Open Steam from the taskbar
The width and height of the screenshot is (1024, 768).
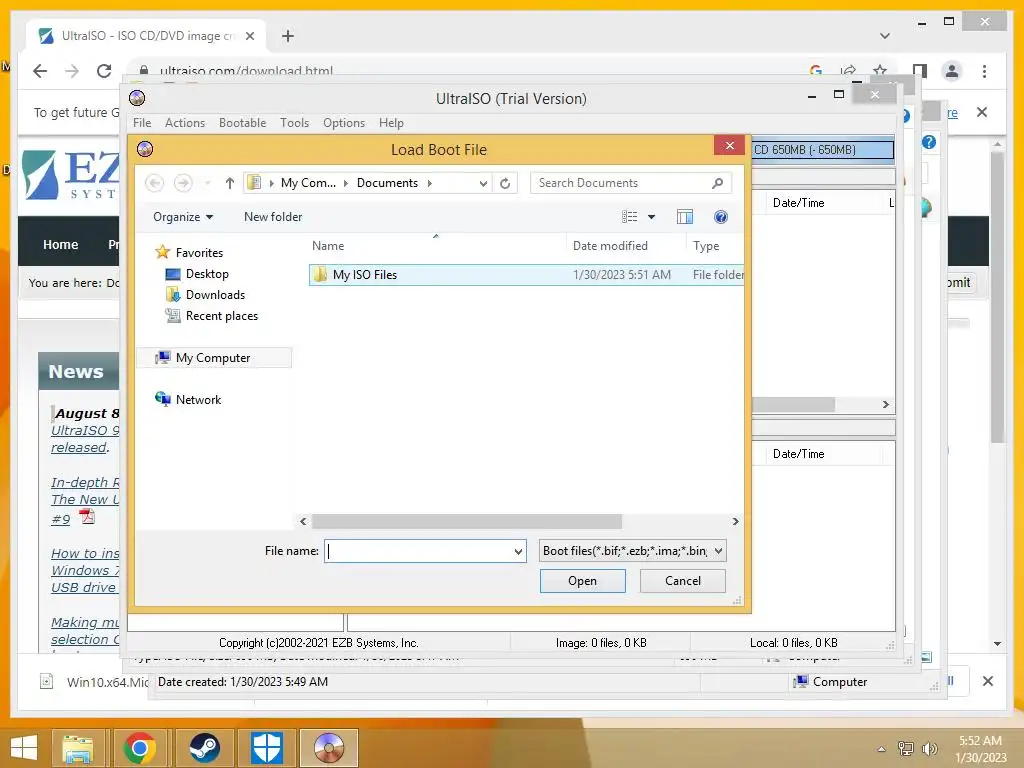204,748
